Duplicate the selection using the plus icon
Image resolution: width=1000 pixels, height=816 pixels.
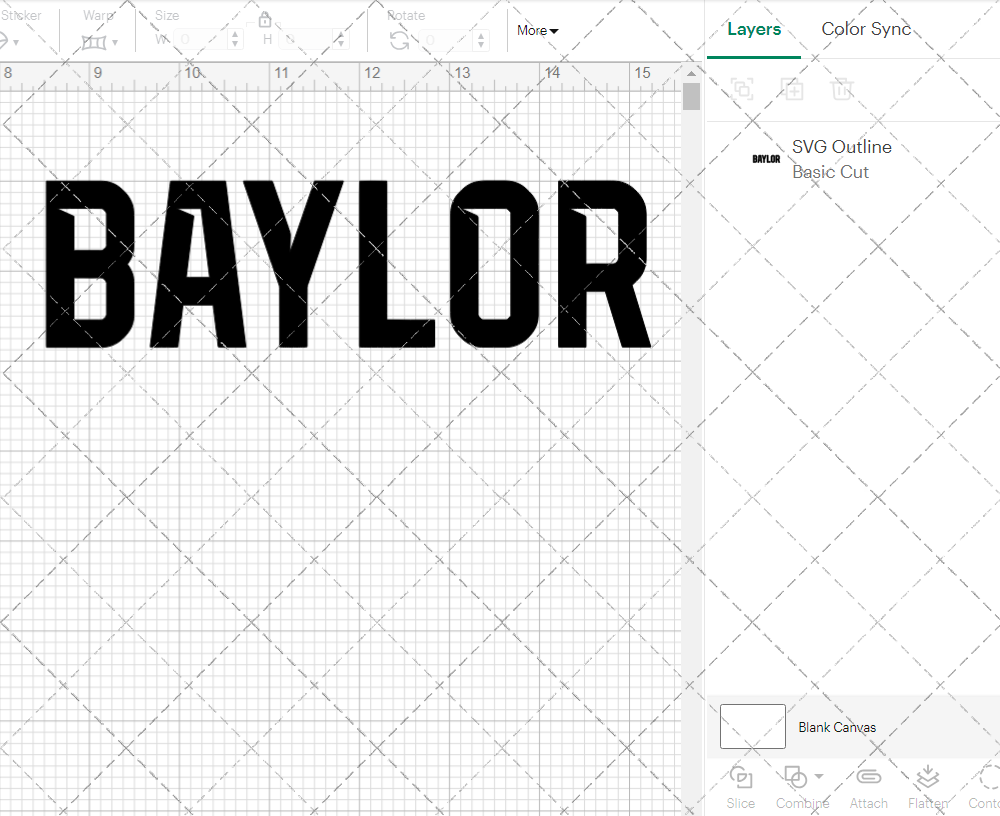pos(792,89)
